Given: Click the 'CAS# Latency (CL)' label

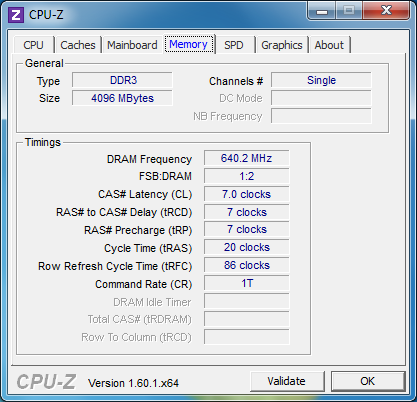Looking at the screenshot, I should (x=145, y=194).
